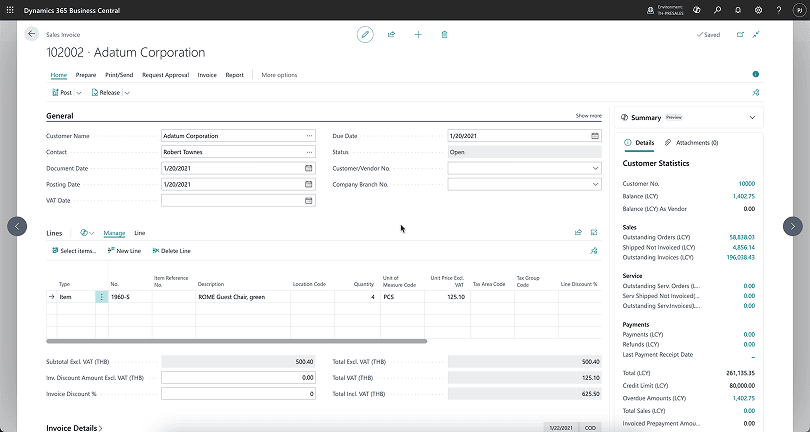Expand Lines section to full view icon
This screenshot has width=810, height=432.
click(594, 233)
